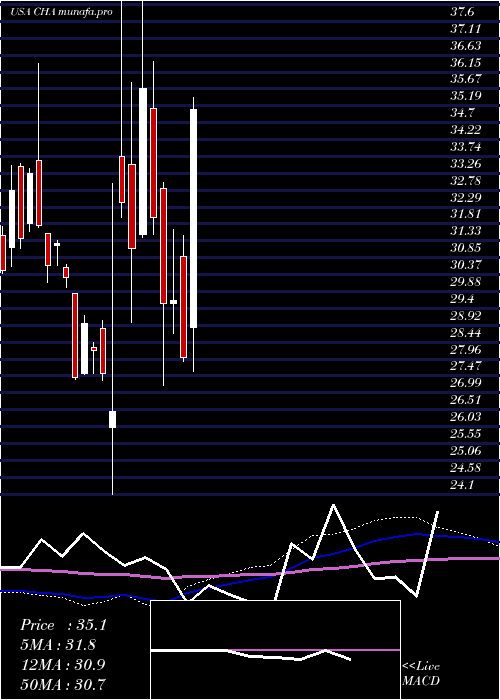
Task: Click the tallest white candle topping near 35.67
Action: (x=143, y=161)
